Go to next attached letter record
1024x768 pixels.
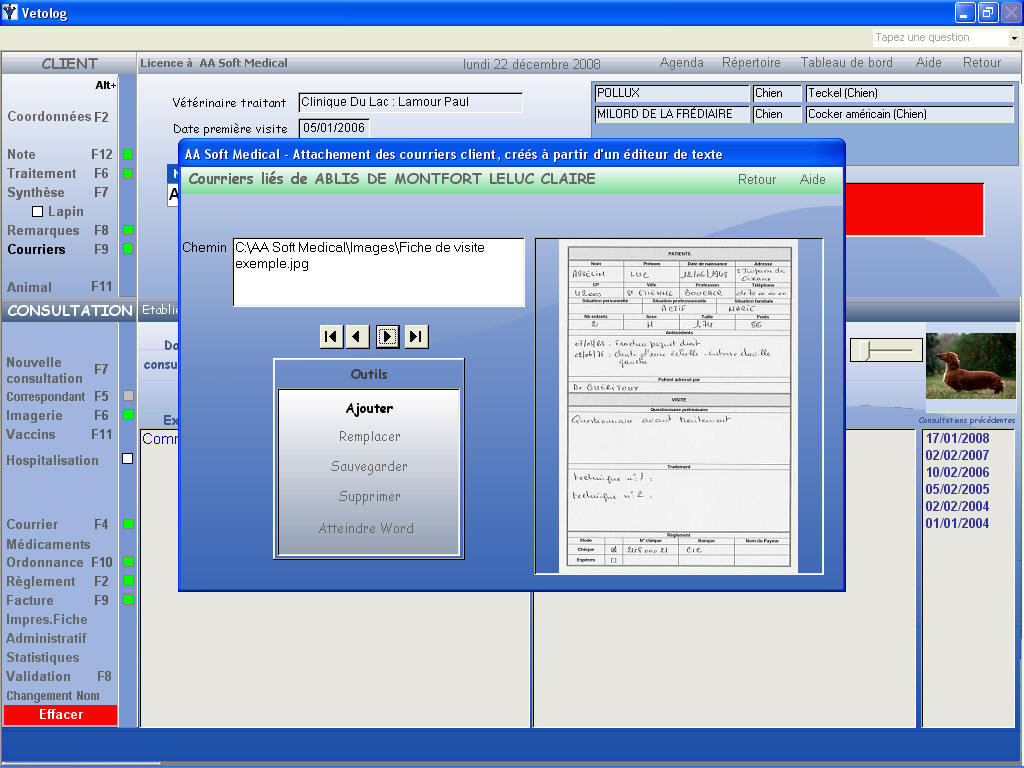(387, 336)
